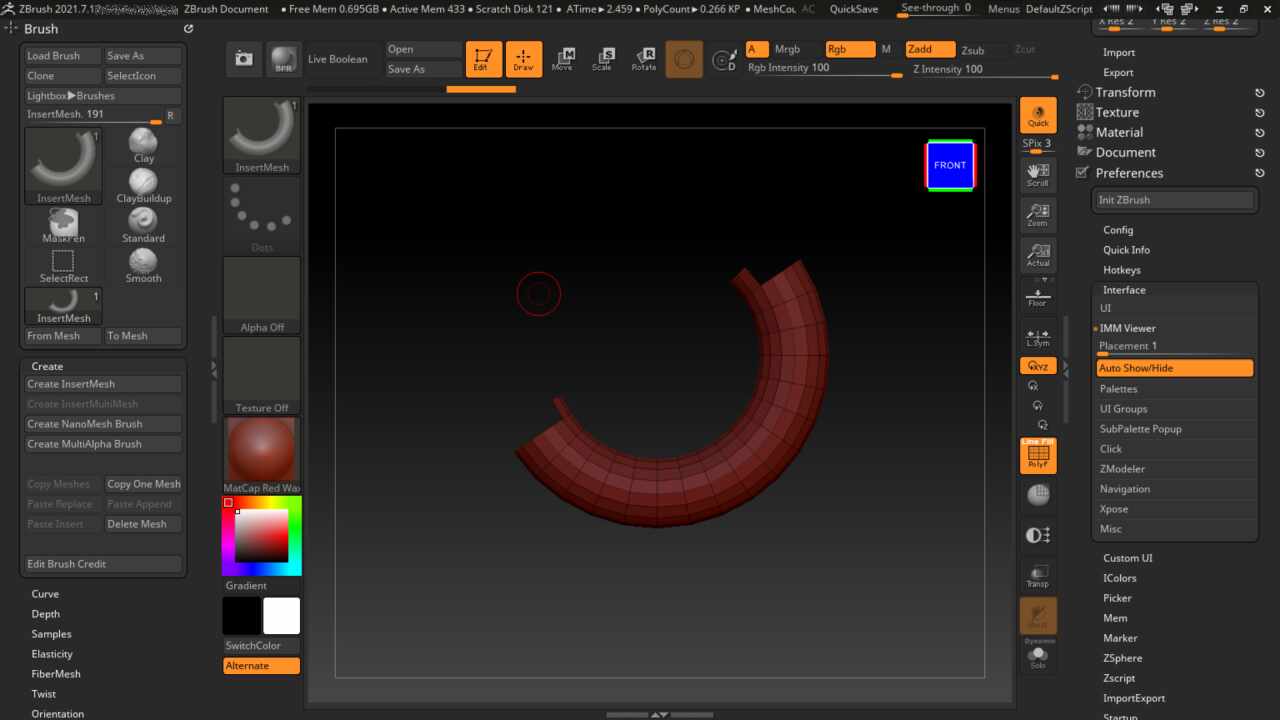Viewport: 1280px width, 720px height.
Task: Expand the Curve brush subpalette
Action: pos(45,594)
